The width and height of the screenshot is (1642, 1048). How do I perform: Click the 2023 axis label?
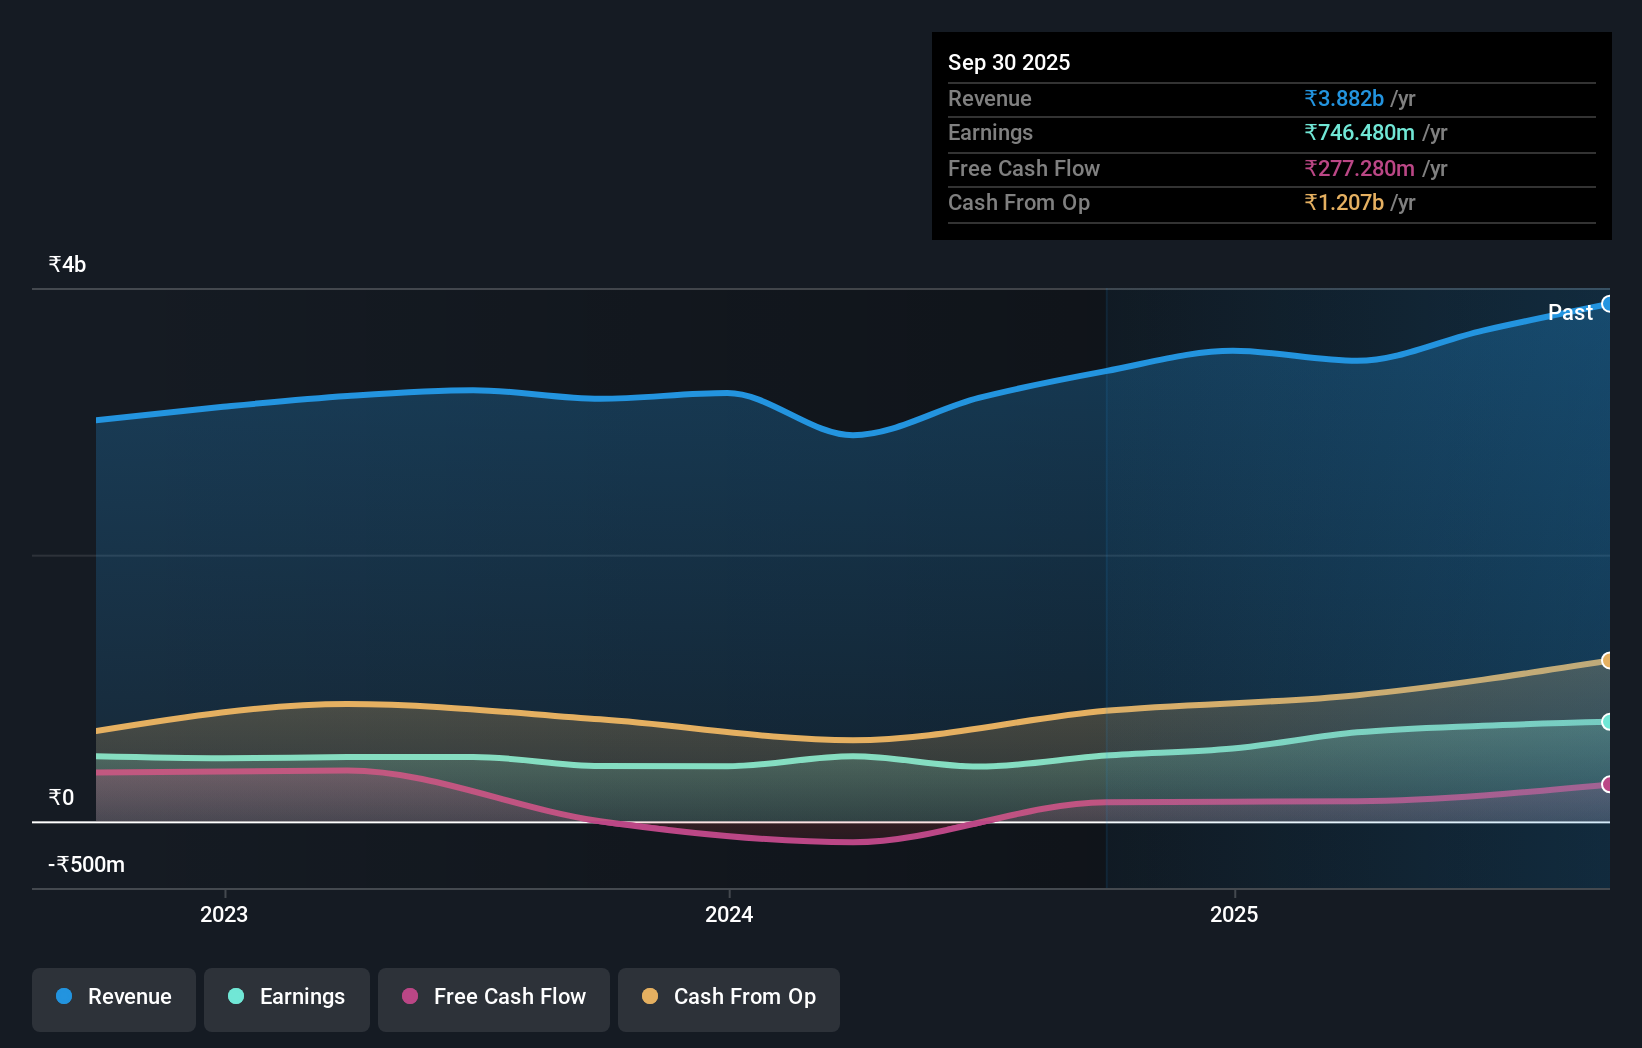tap(224, 914)
